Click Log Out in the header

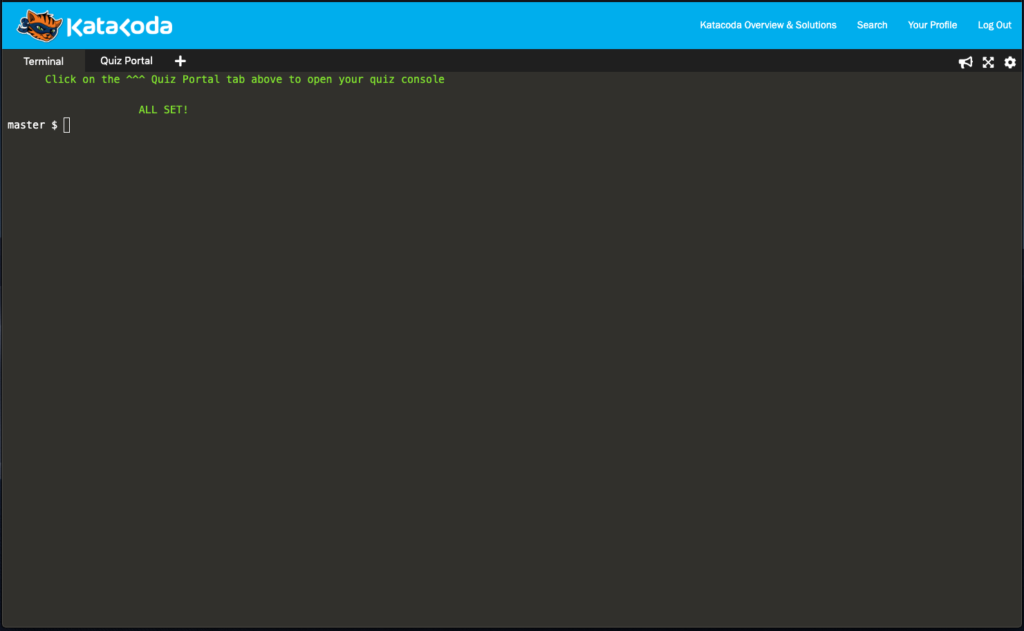[994, 25]
